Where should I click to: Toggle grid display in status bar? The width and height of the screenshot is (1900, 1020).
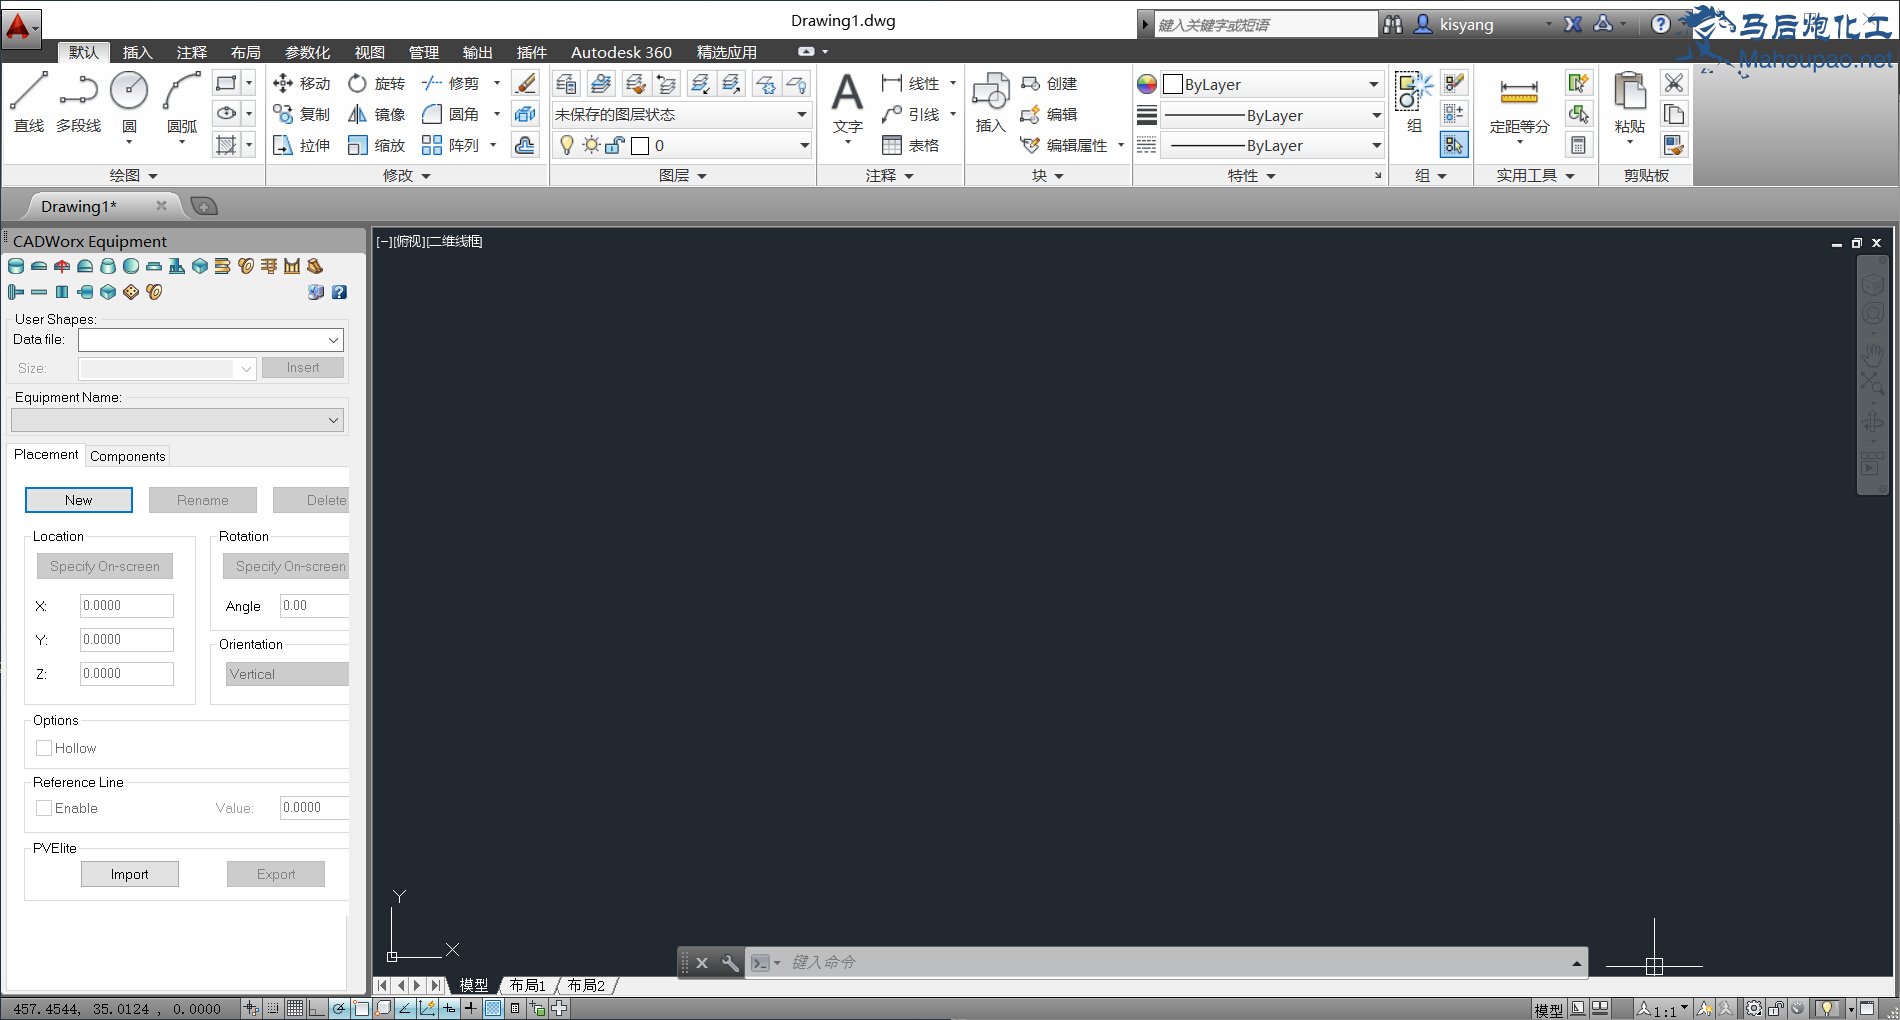coord(295,1008)
